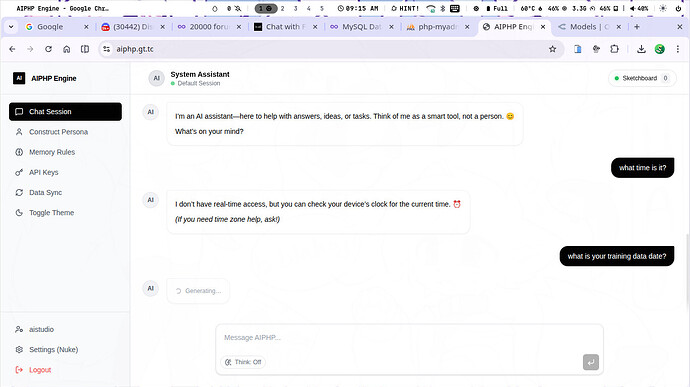Select Data Sync in sidebar
Viewport: 690px width, 387px height.
(65, 192)
